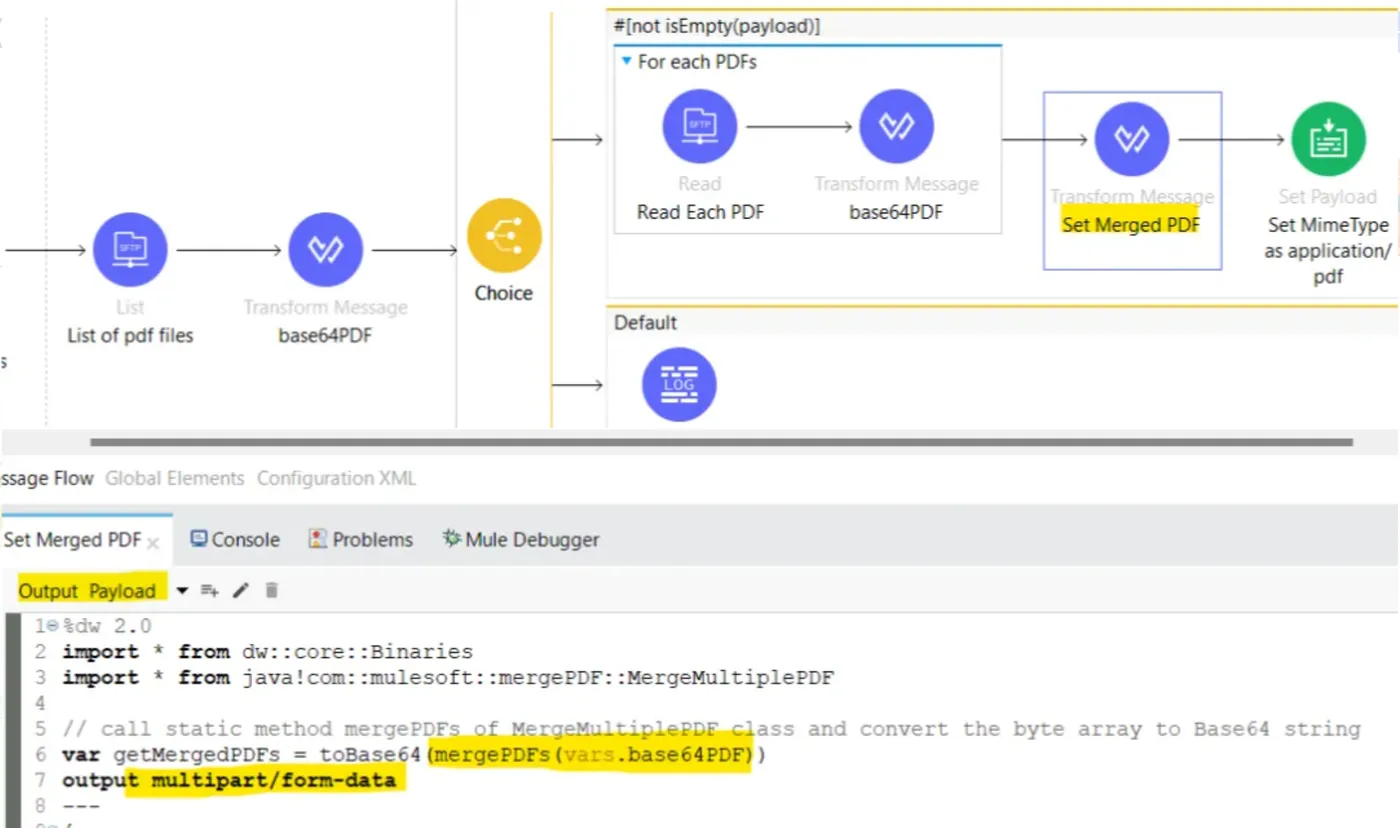Click the pencil edit icon in the transform toolbar
1400x828 pixels.
point(240,591)
